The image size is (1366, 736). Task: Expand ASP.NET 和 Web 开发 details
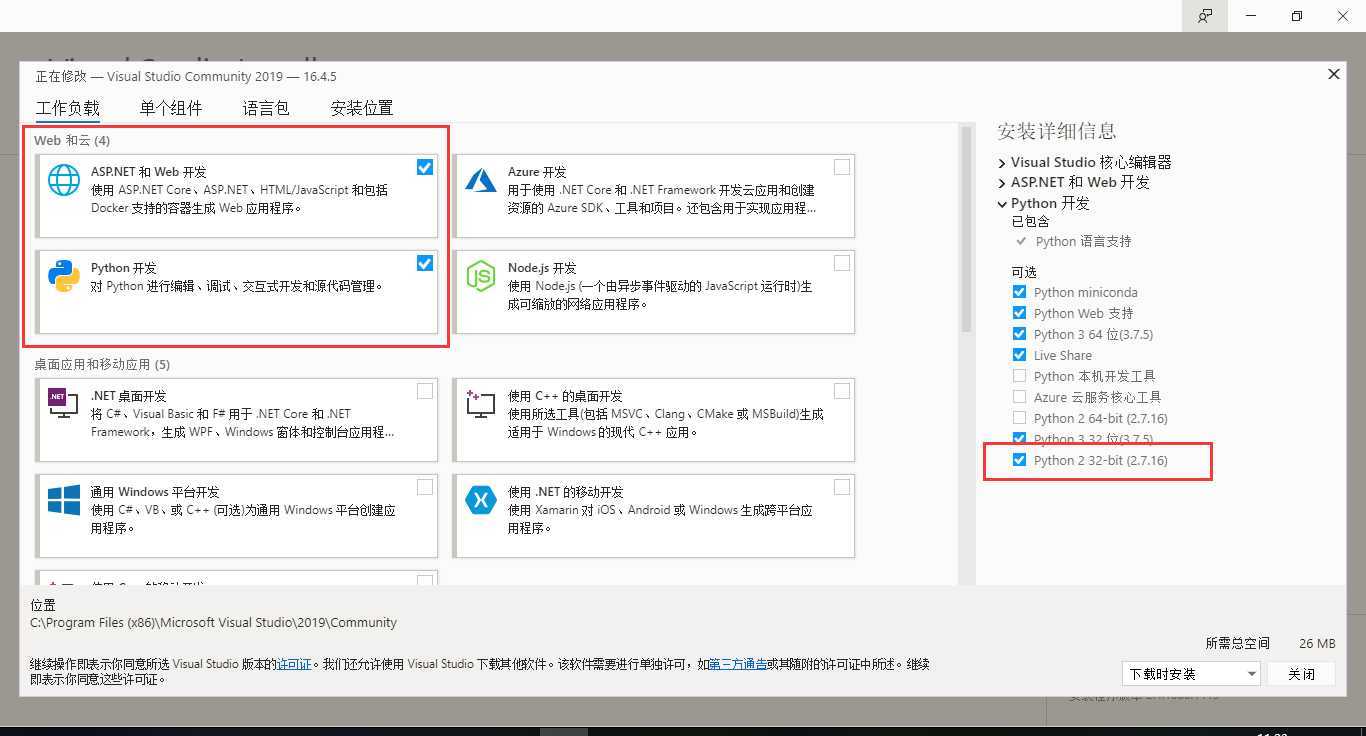pyautogui.click(x=1002, y=183)
